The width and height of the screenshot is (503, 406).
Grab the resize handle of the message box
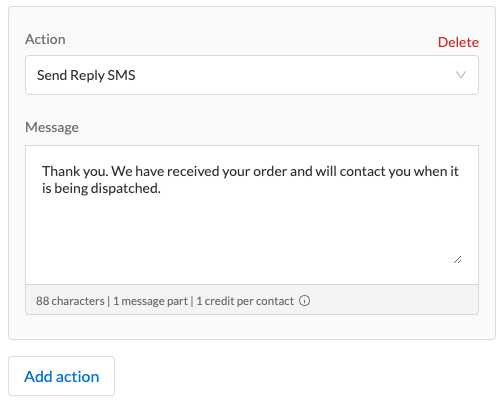[x=457, y=259]
